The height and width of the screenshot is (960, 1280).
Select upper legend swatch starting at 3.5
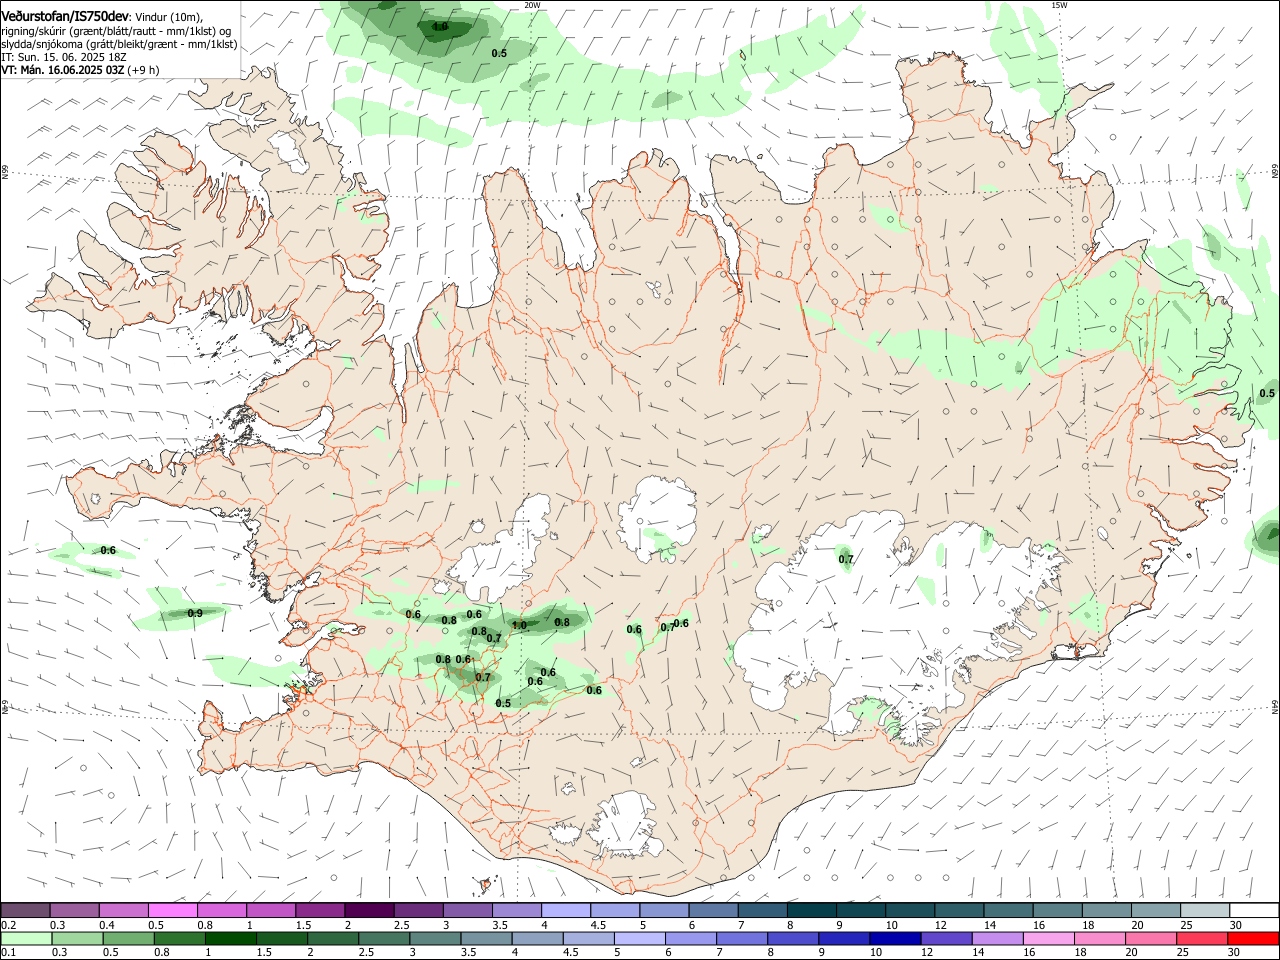(x=515, y=910)
